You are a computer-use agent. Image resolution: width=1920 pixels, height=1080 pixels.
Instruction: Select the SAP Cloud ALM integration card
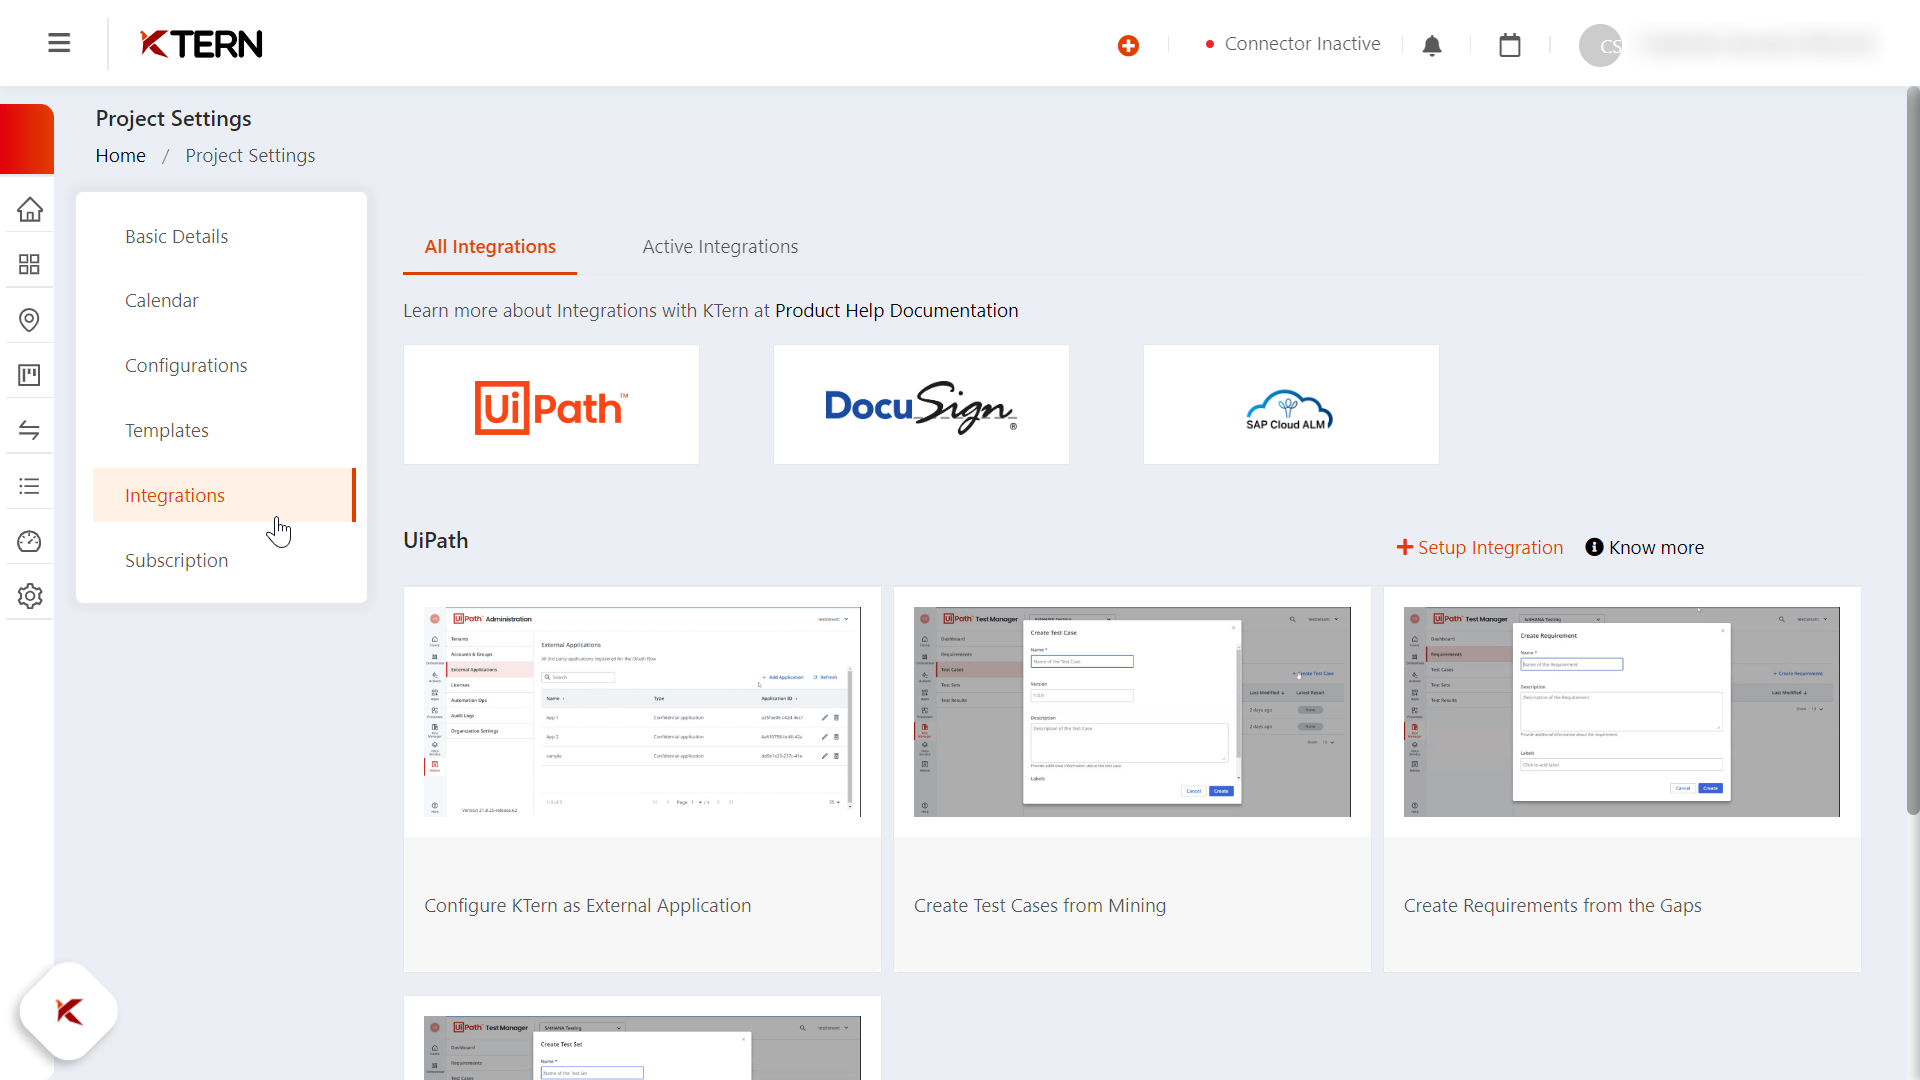1291,404
